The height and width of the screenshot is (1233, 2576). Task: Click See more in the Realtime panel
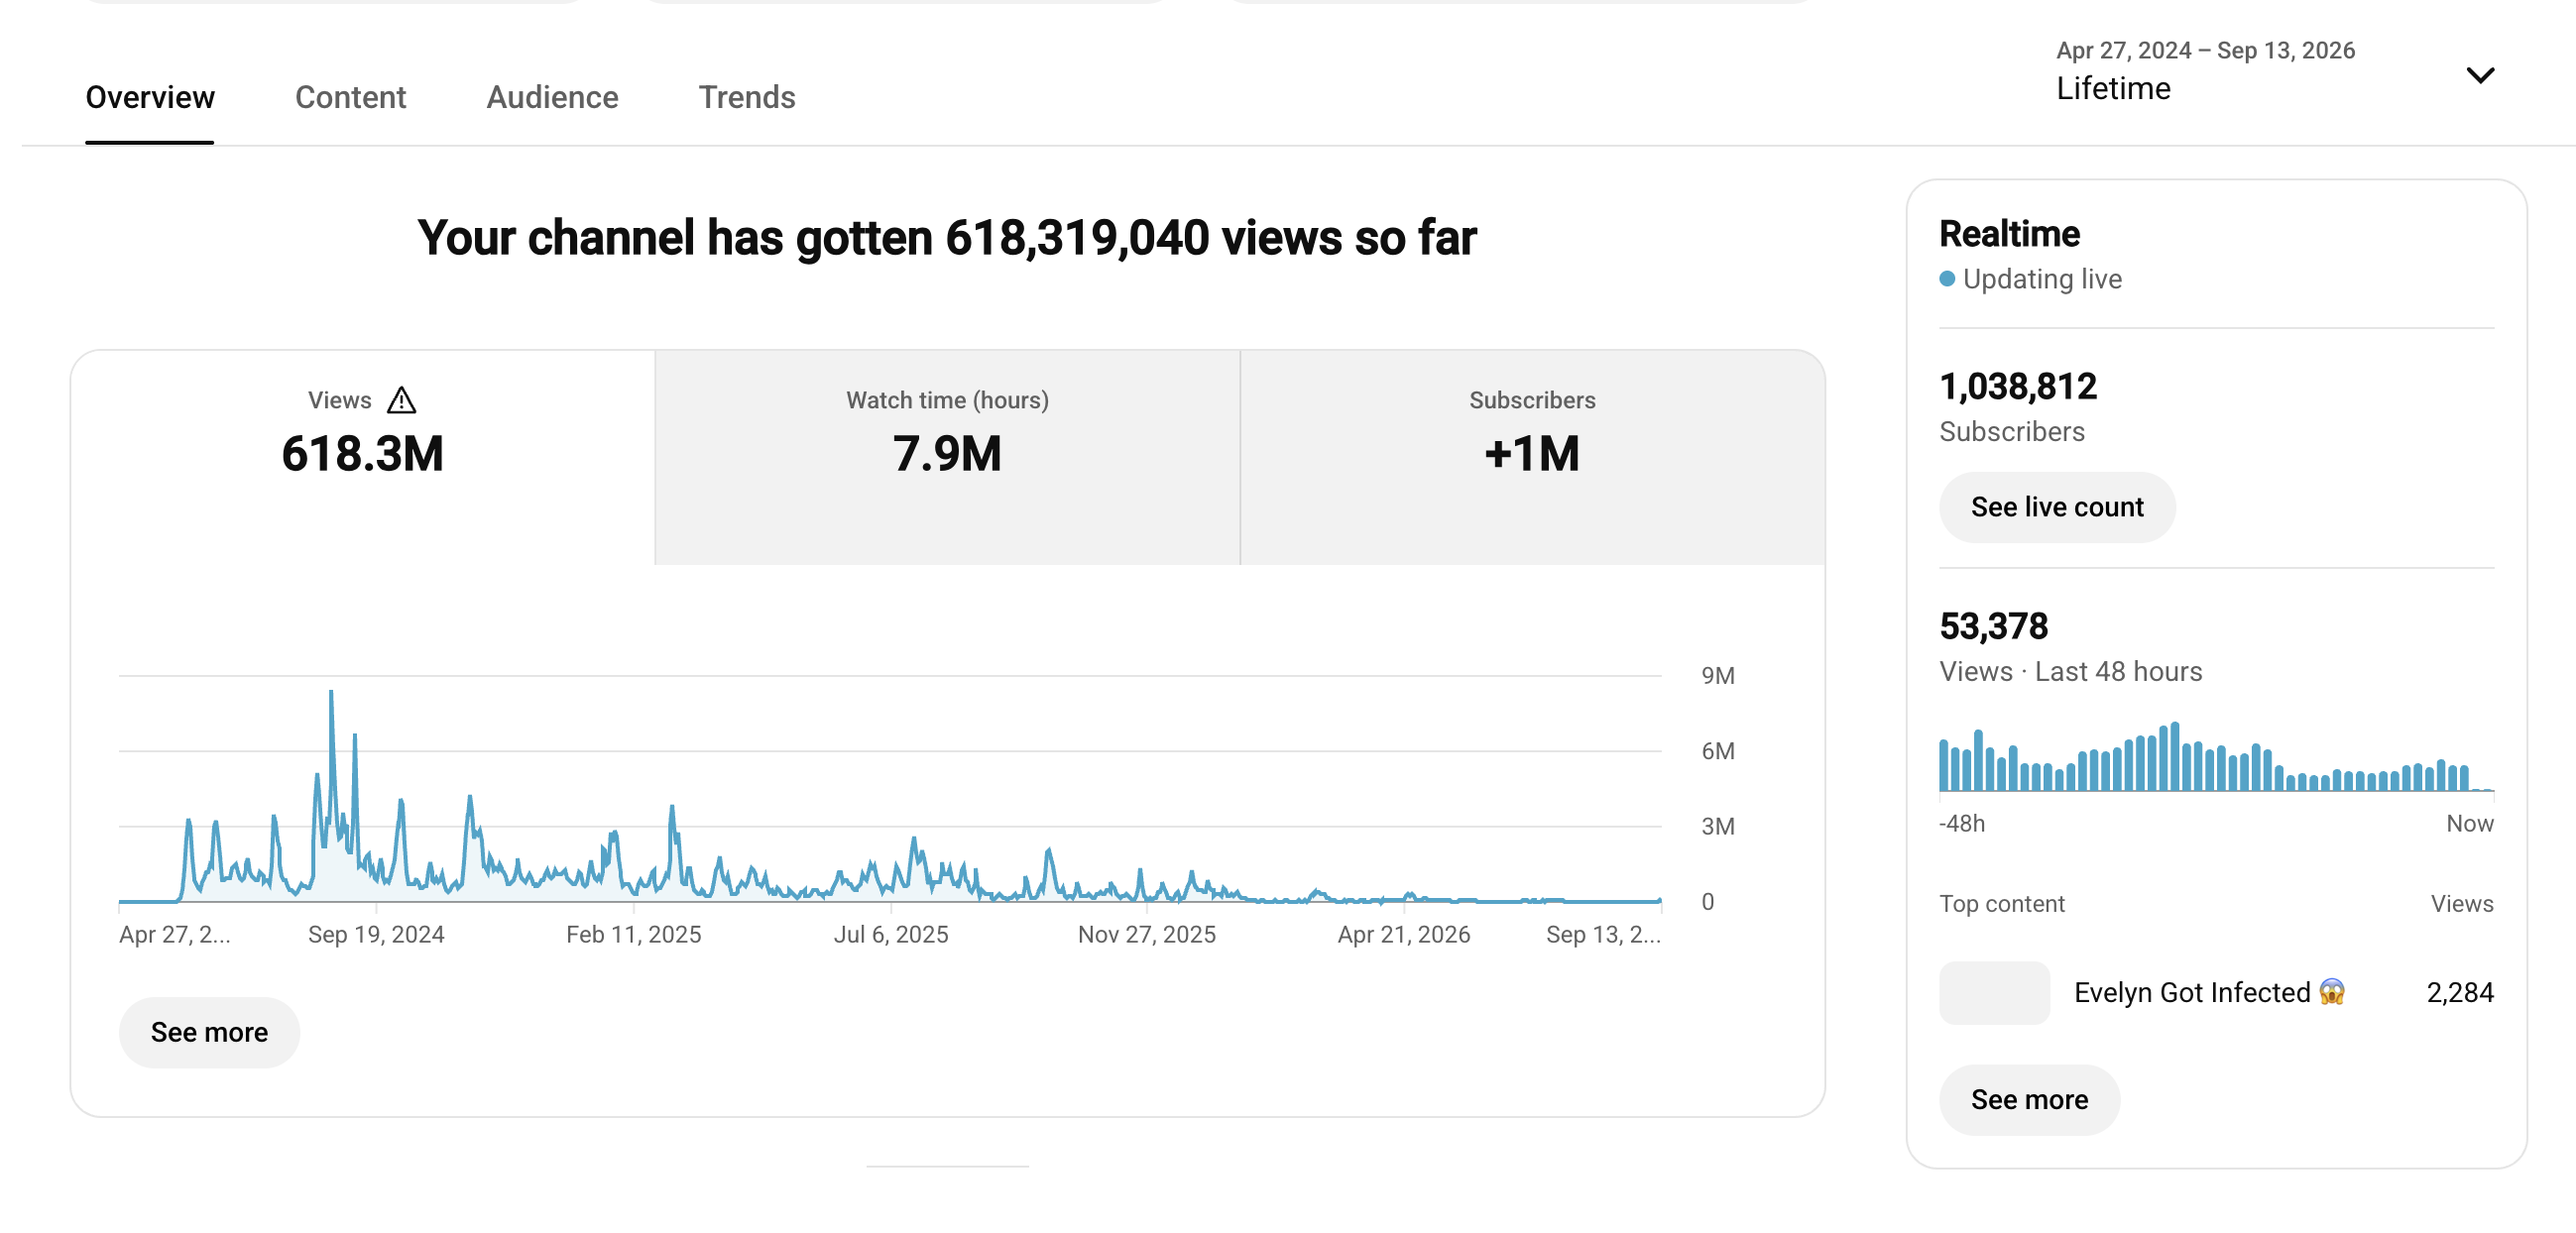(2029, 1099)
